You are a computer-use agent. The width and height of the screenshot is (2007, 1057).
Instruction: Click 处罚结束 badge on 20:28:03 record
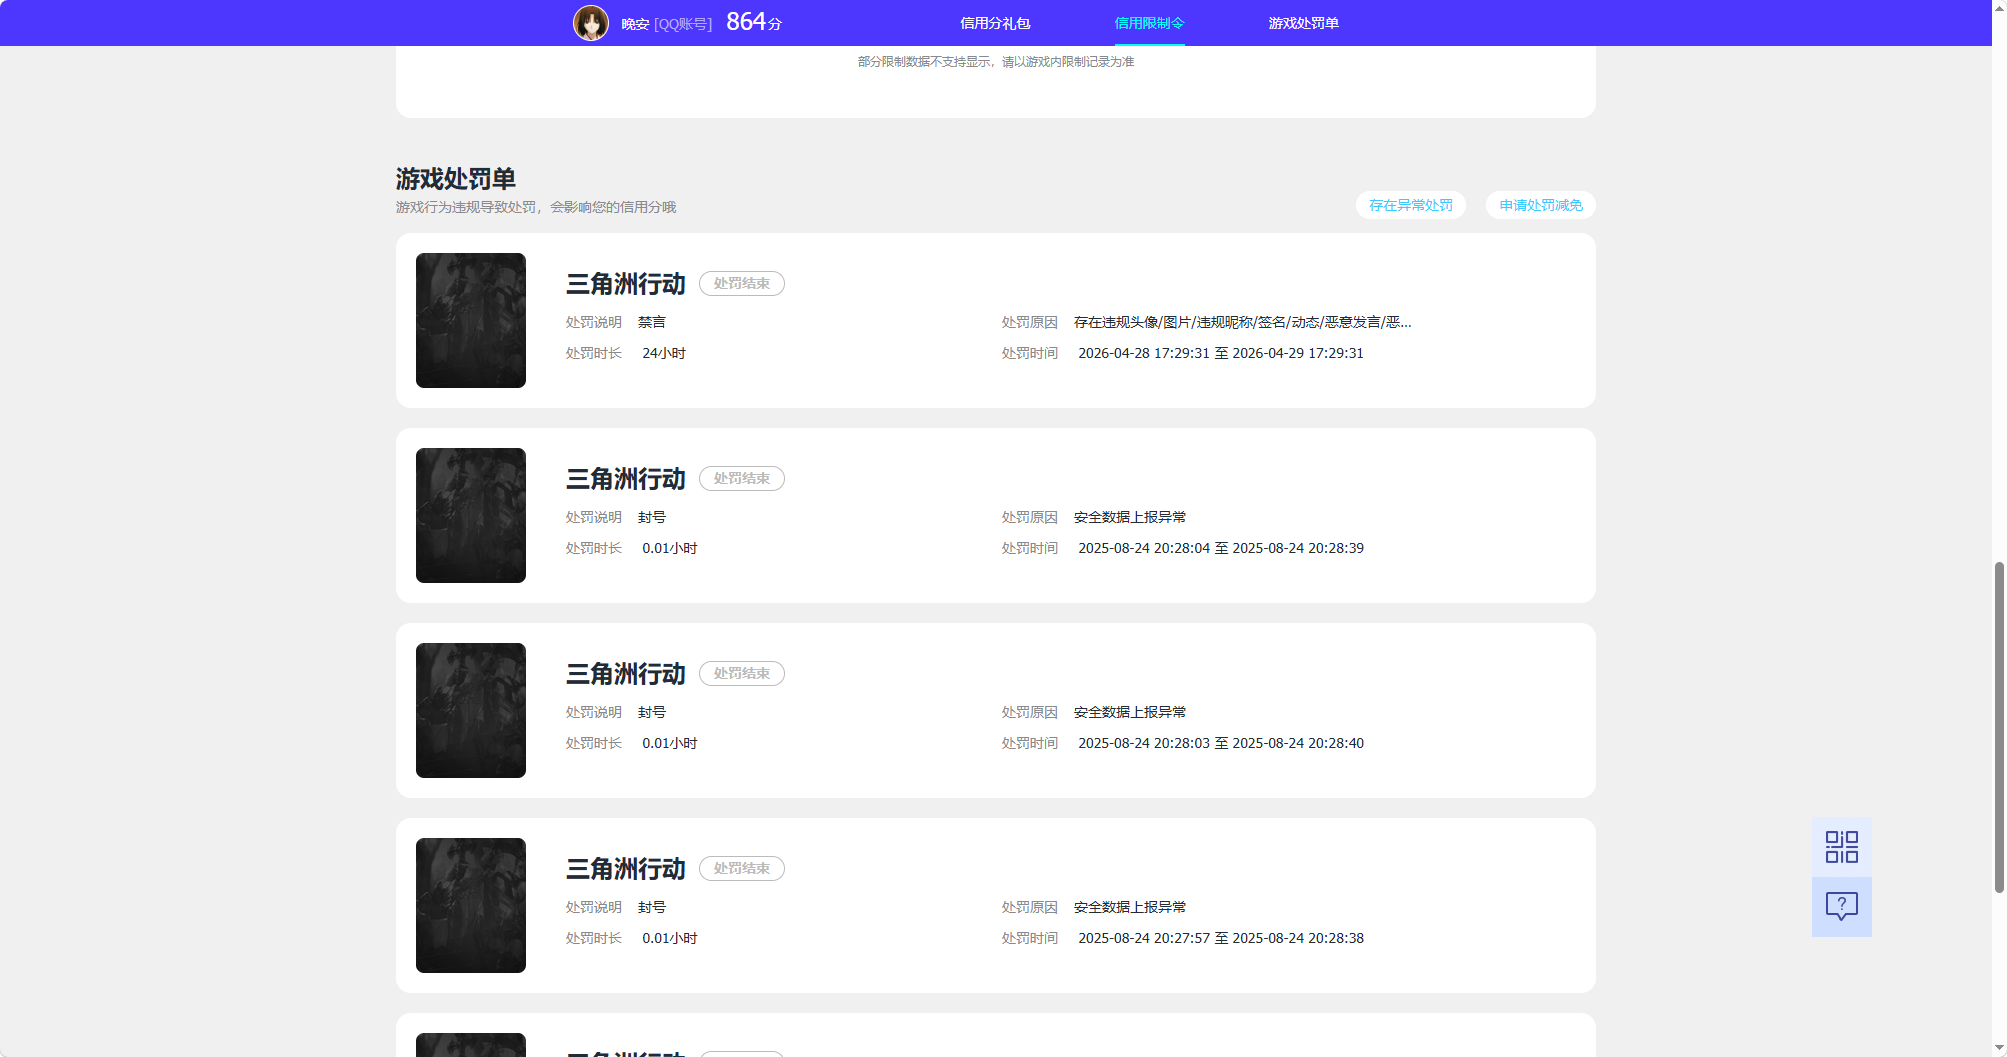tap(741, 673)
